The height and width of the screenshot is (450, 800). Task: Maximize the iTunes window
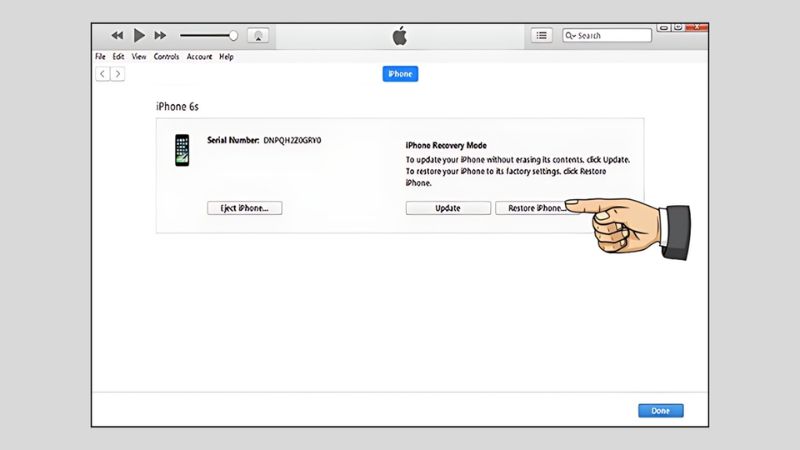[x=678, y=28]
